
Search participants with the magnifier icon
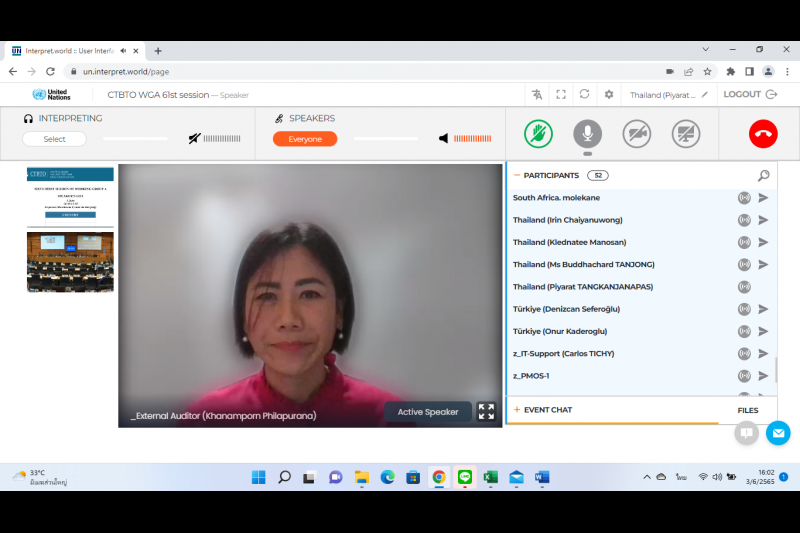coord(764,175)
